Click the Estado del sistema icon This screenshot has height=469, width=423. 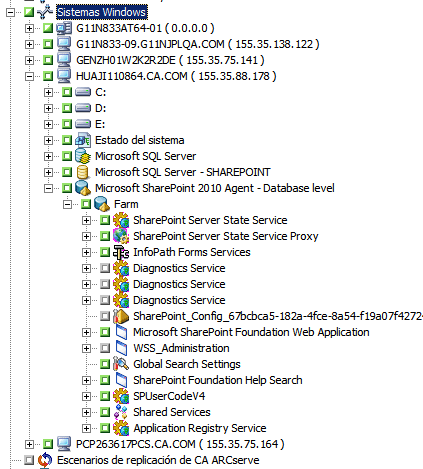pos(83,140)
